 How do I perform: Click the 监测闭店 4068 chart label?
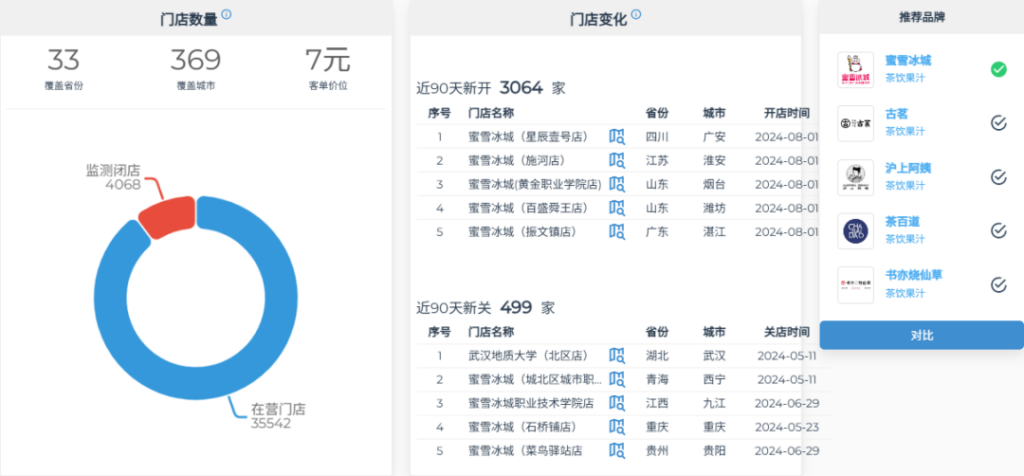tap(114, 177)
